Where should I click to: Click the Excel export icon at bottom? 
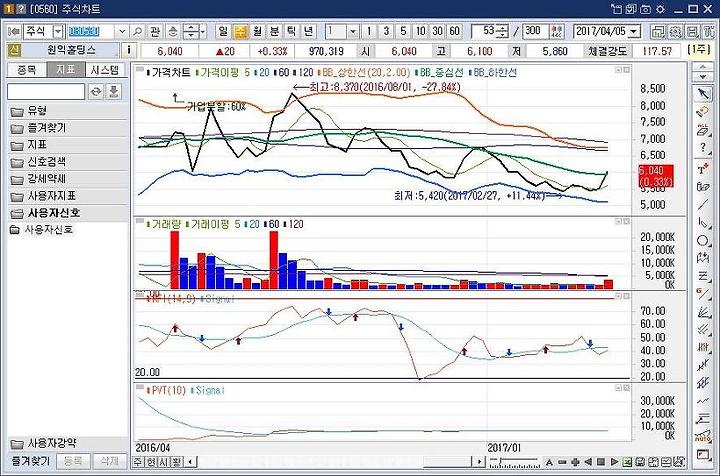click(627, 462)
